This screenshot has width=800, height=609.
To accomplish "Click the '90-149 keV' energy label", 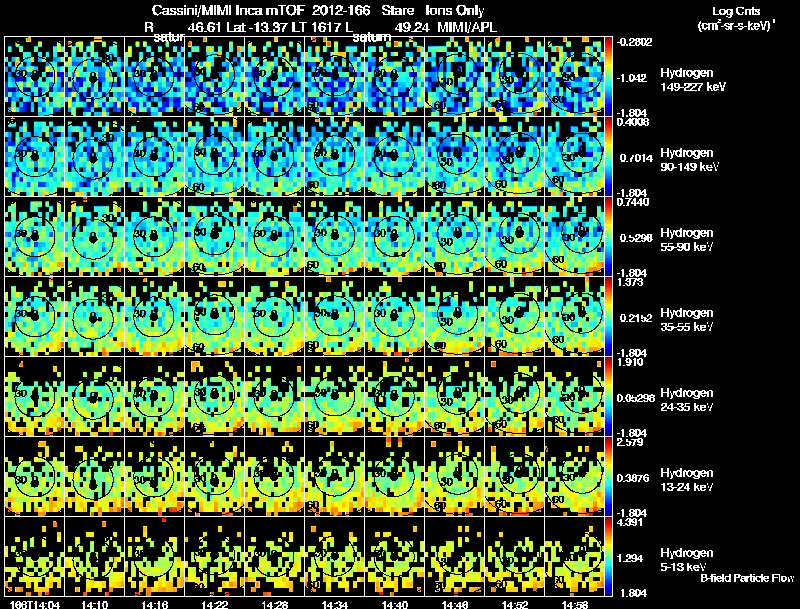I will tap(689, 167).
